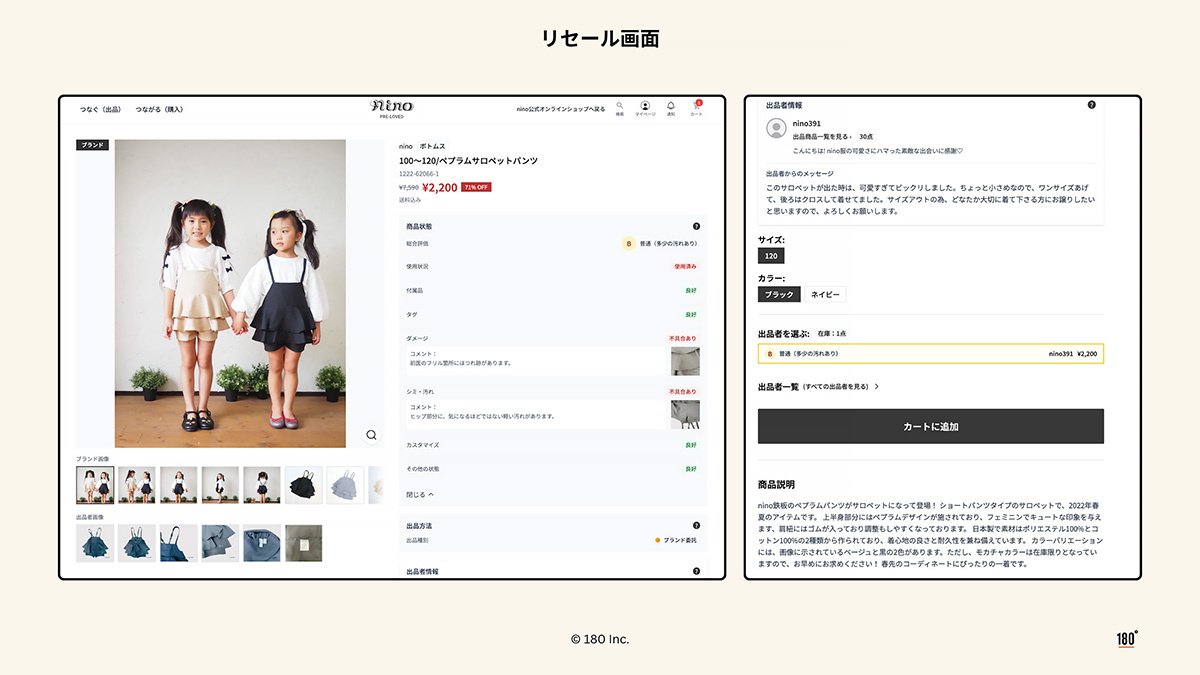Click the カートに追加 button

[x=930, y=426]
